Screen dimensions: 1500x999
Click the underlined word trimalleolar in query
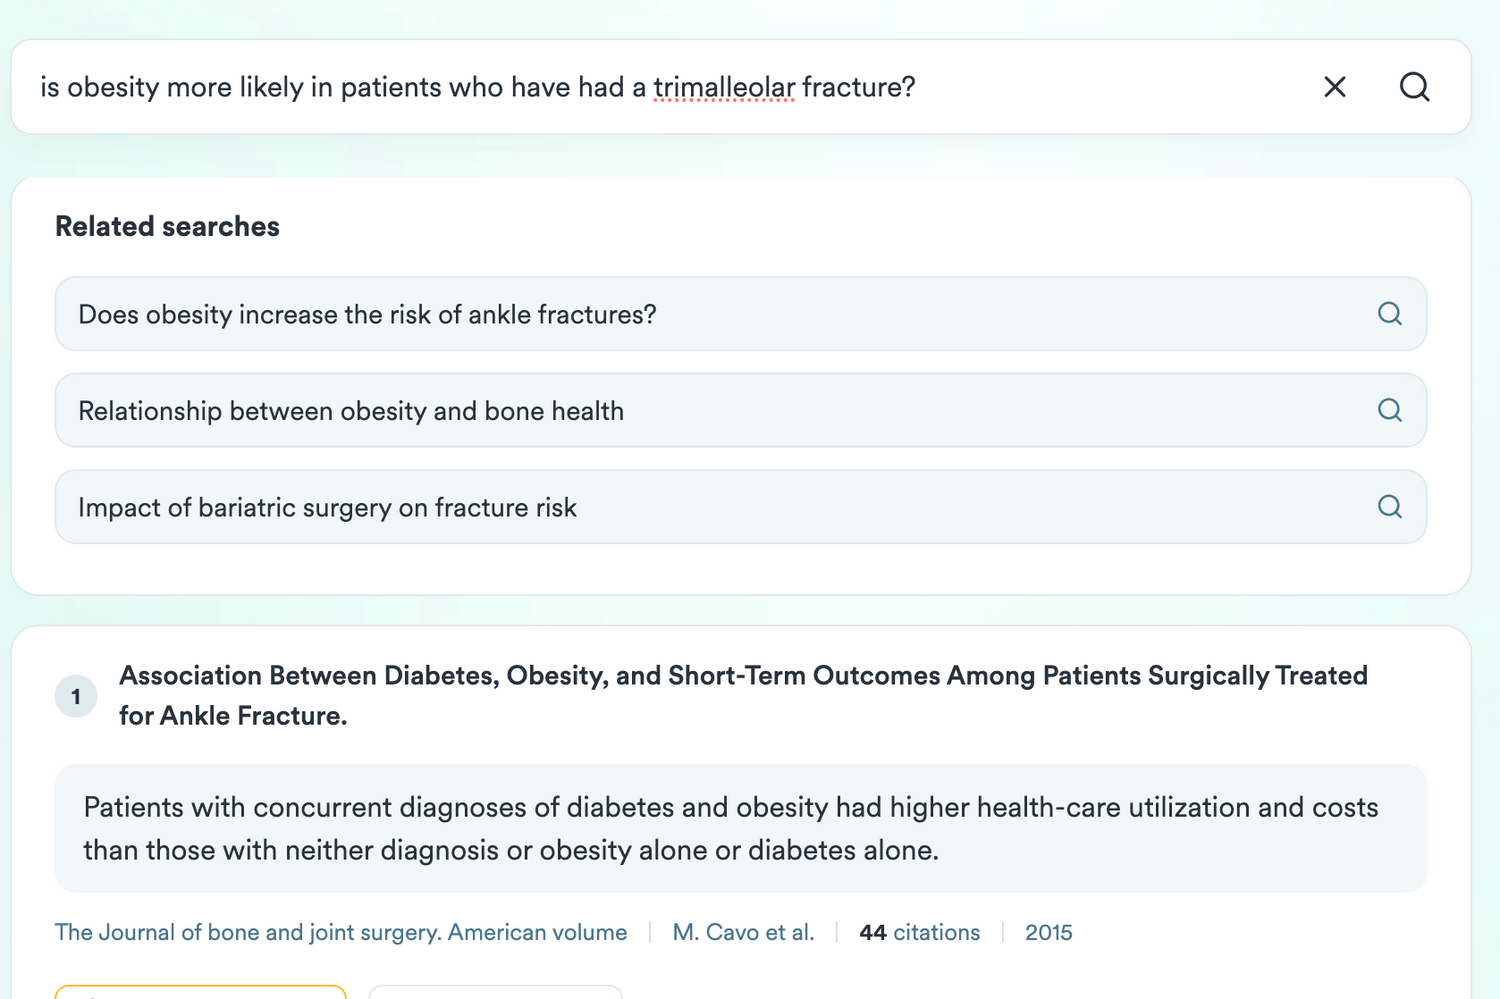[x=724, y=87]
